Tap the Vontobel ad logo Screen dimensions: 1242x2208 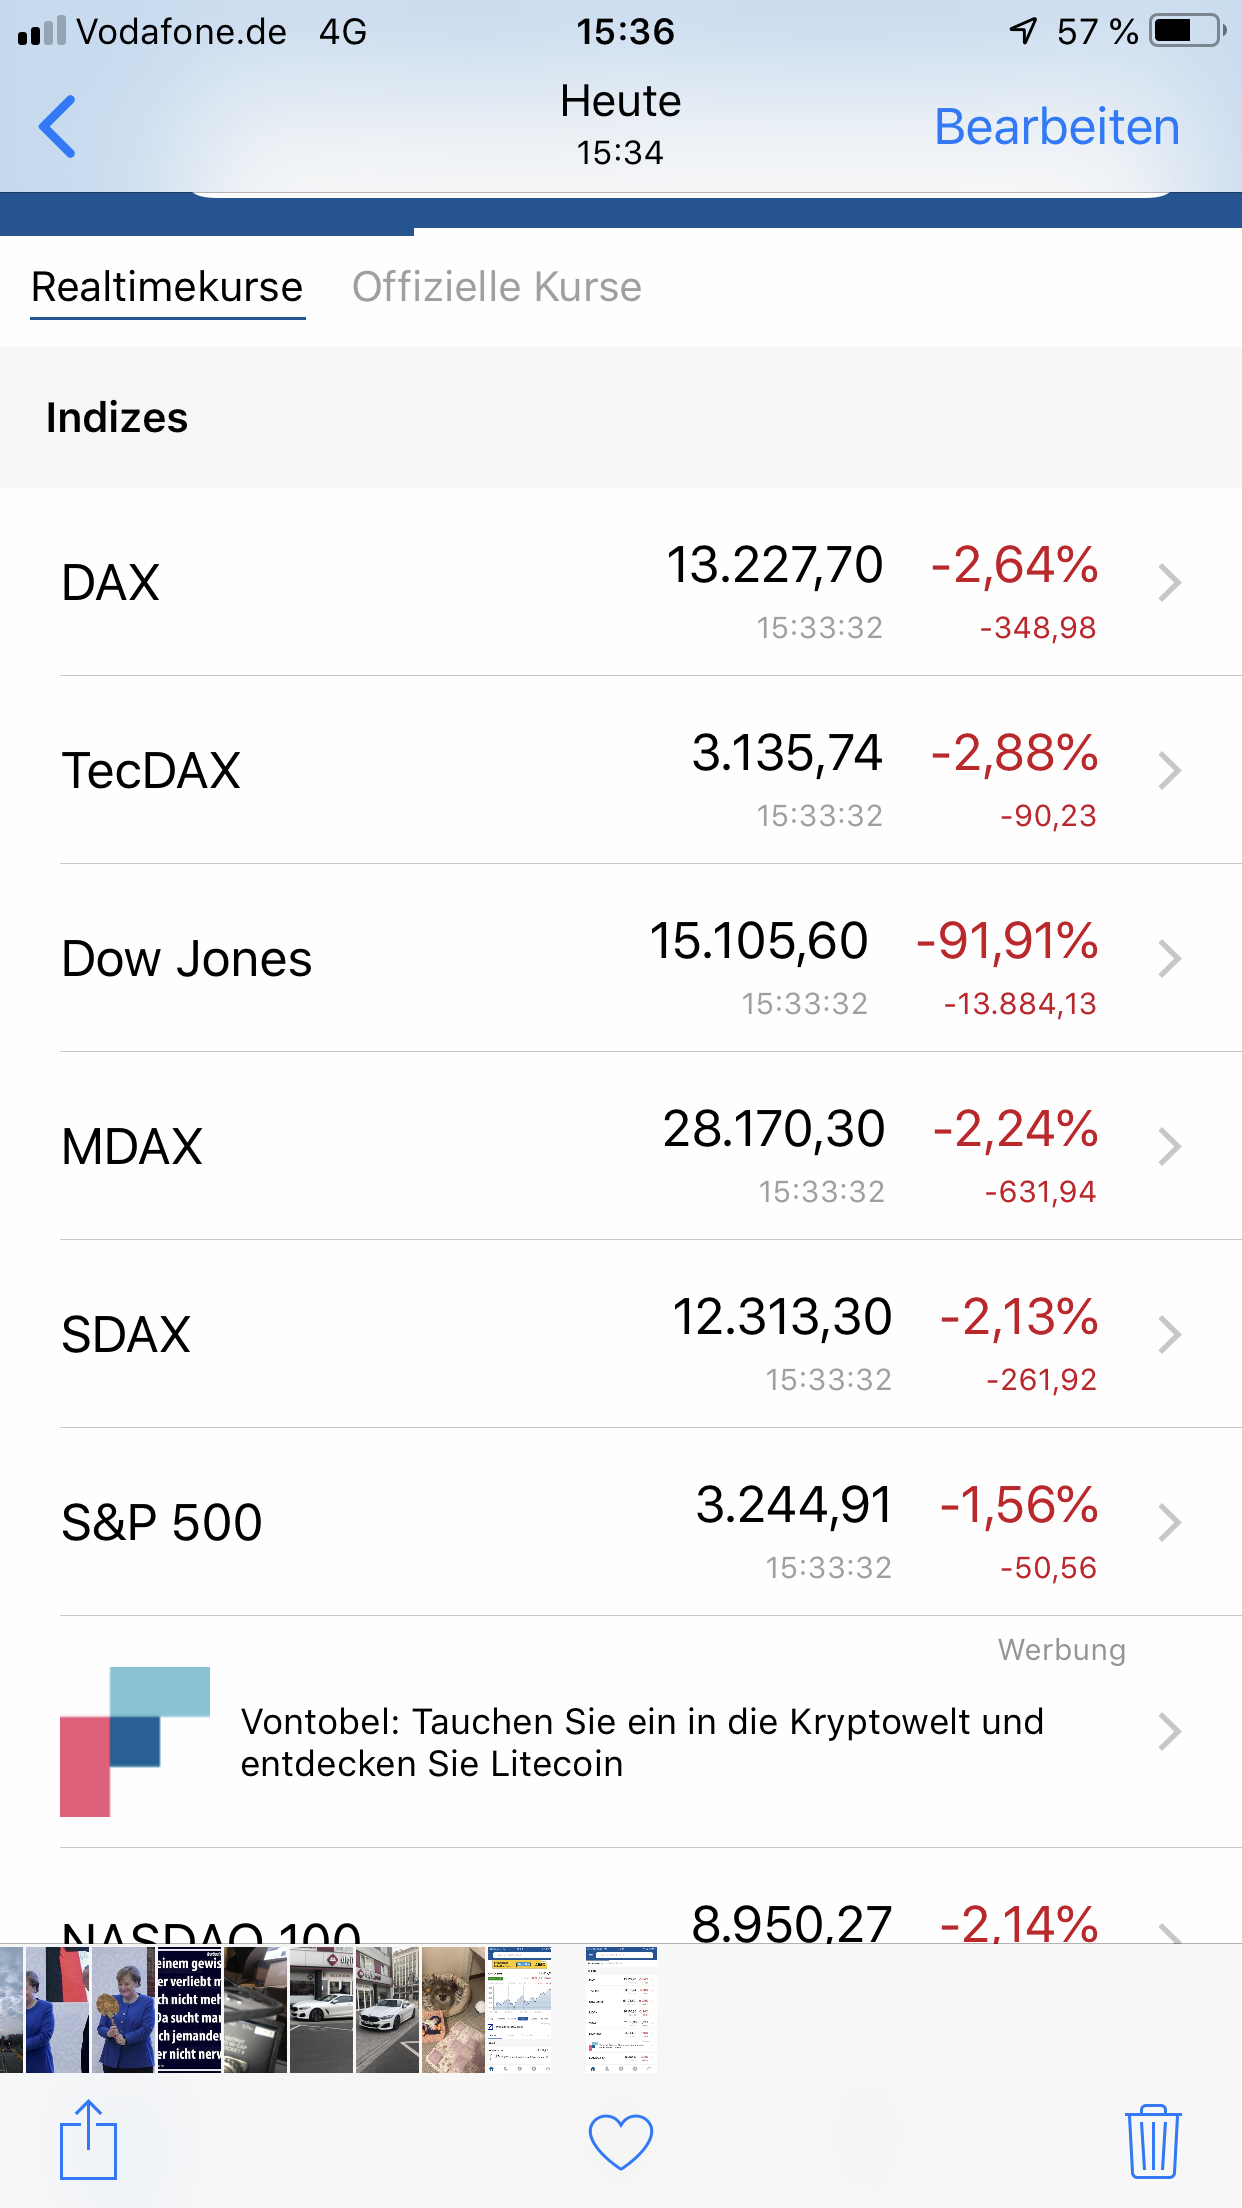coord(135,1741)
